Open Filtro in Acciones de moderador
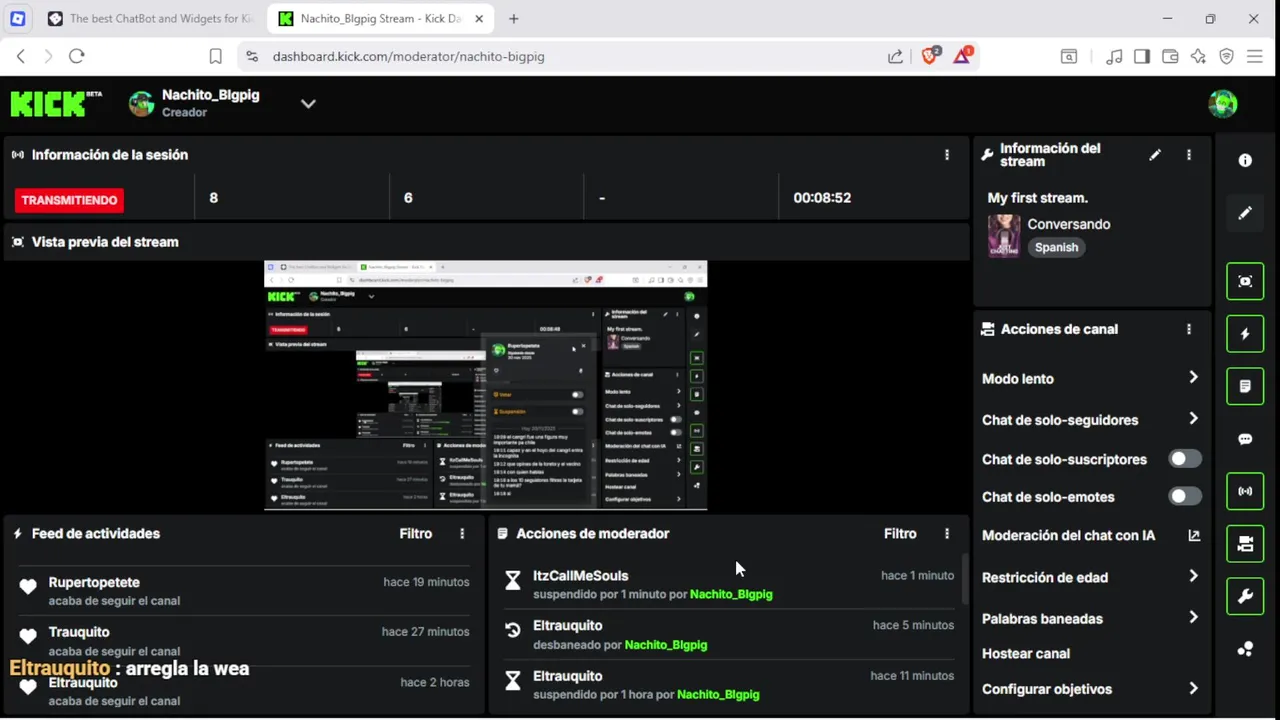Screen dimensions: 1280x720 900,534
